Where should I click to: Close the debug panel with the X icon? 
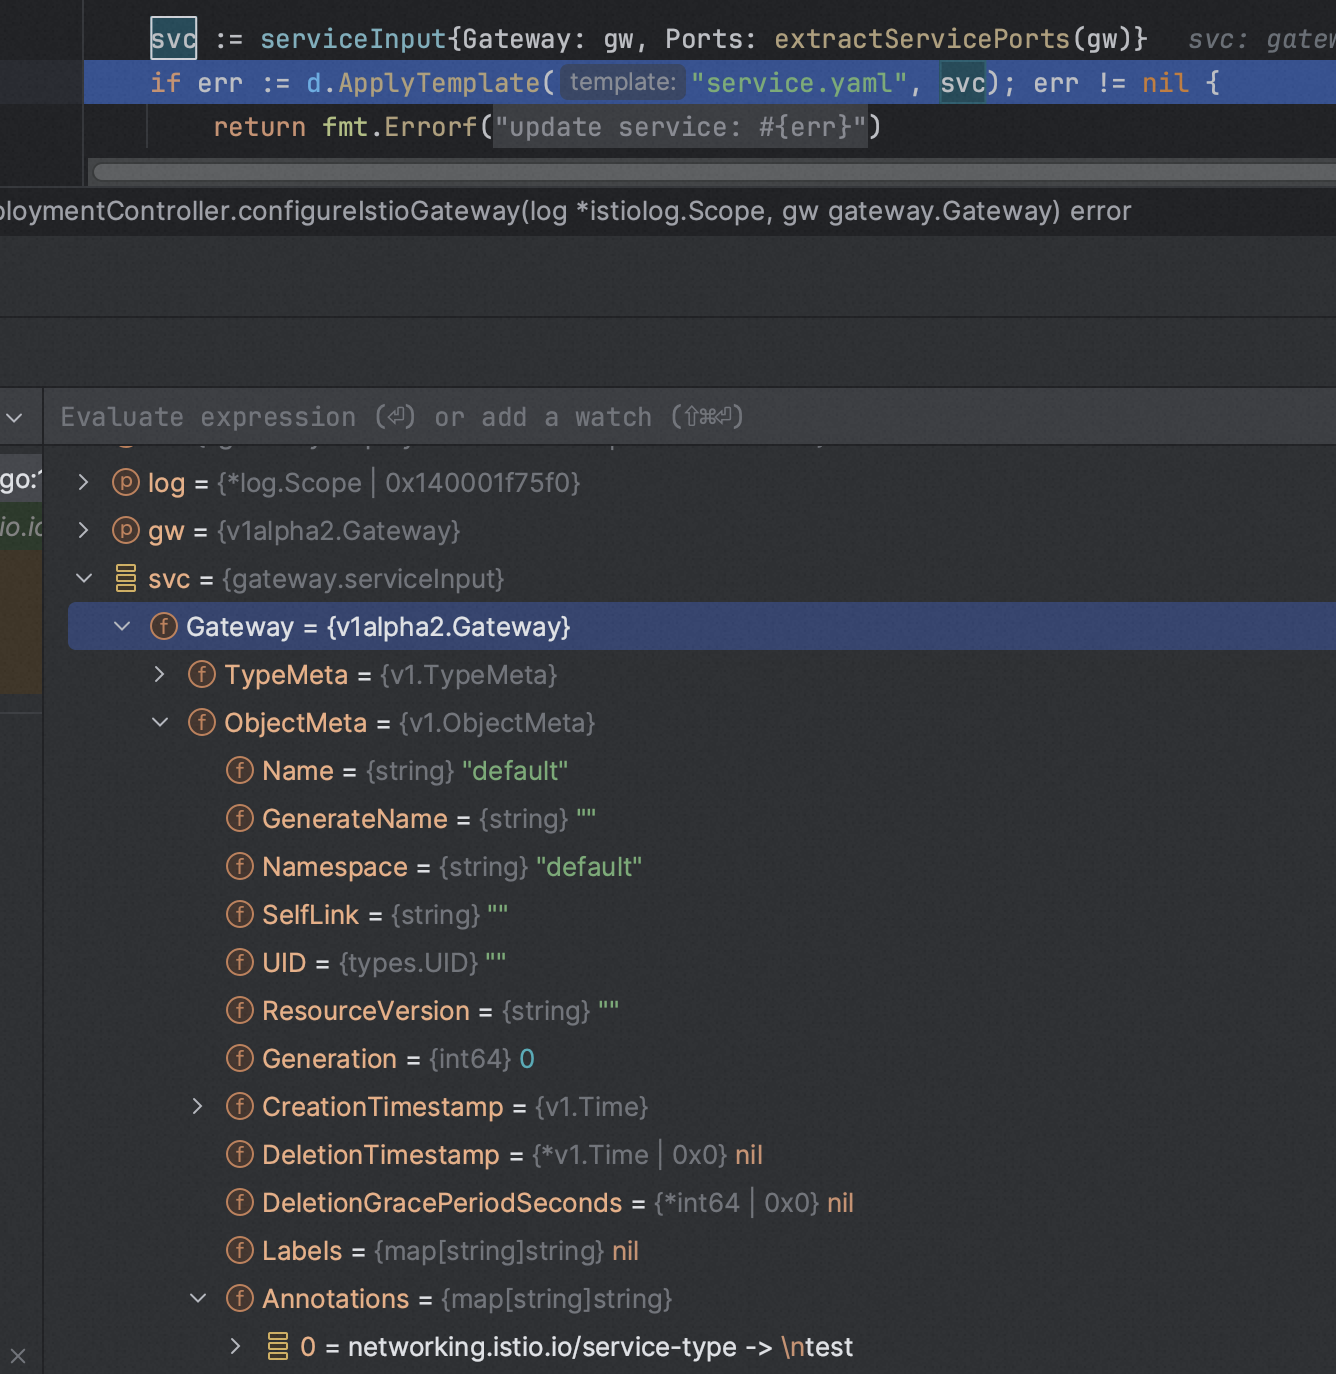pyautogui.click(x=18, y=1357)
